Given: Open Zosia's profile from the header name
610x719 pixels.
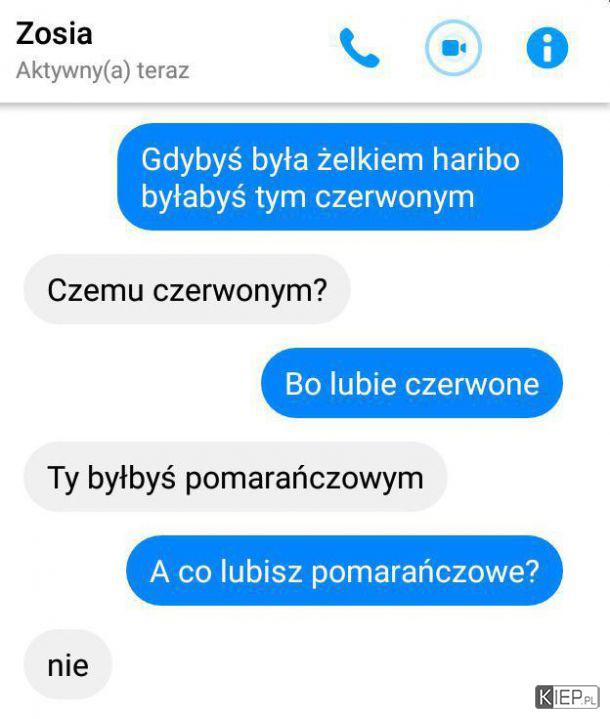Looking at the screenshot, I should [54, 33].
